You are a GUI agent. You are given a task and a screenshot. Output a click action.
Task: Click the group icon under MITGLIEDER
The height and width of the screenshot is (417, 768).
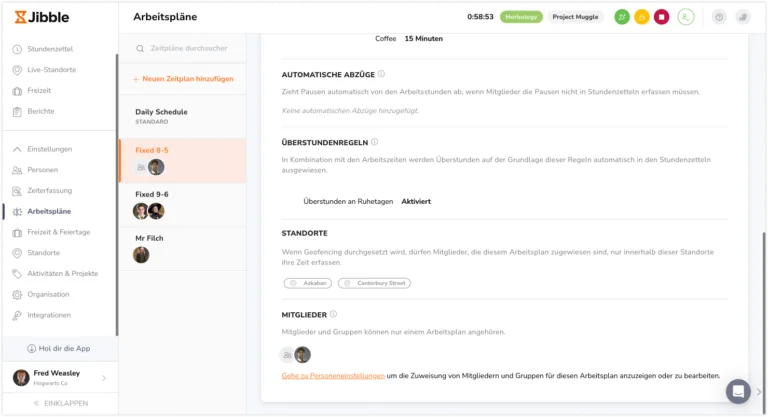(x=287, y=355)
